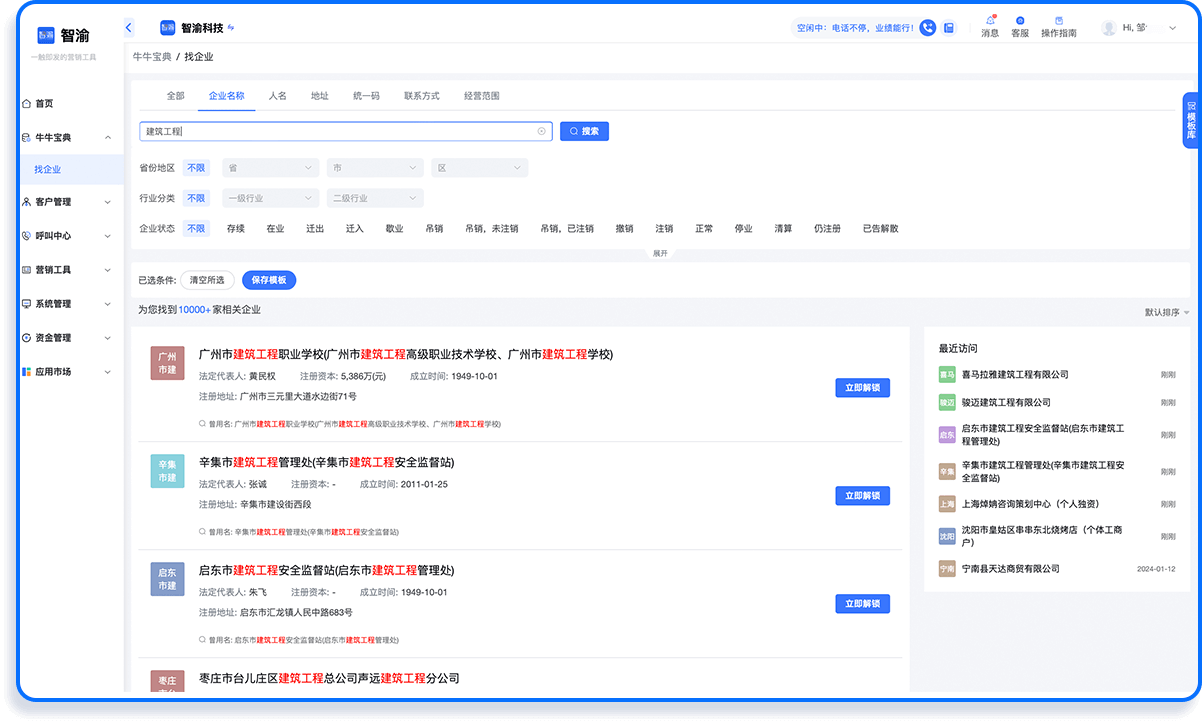Image resolution: width=1204 pixels, height=724 pixels.
Task: Click the 建筑工程 search input field
Action: pos(346,131)
